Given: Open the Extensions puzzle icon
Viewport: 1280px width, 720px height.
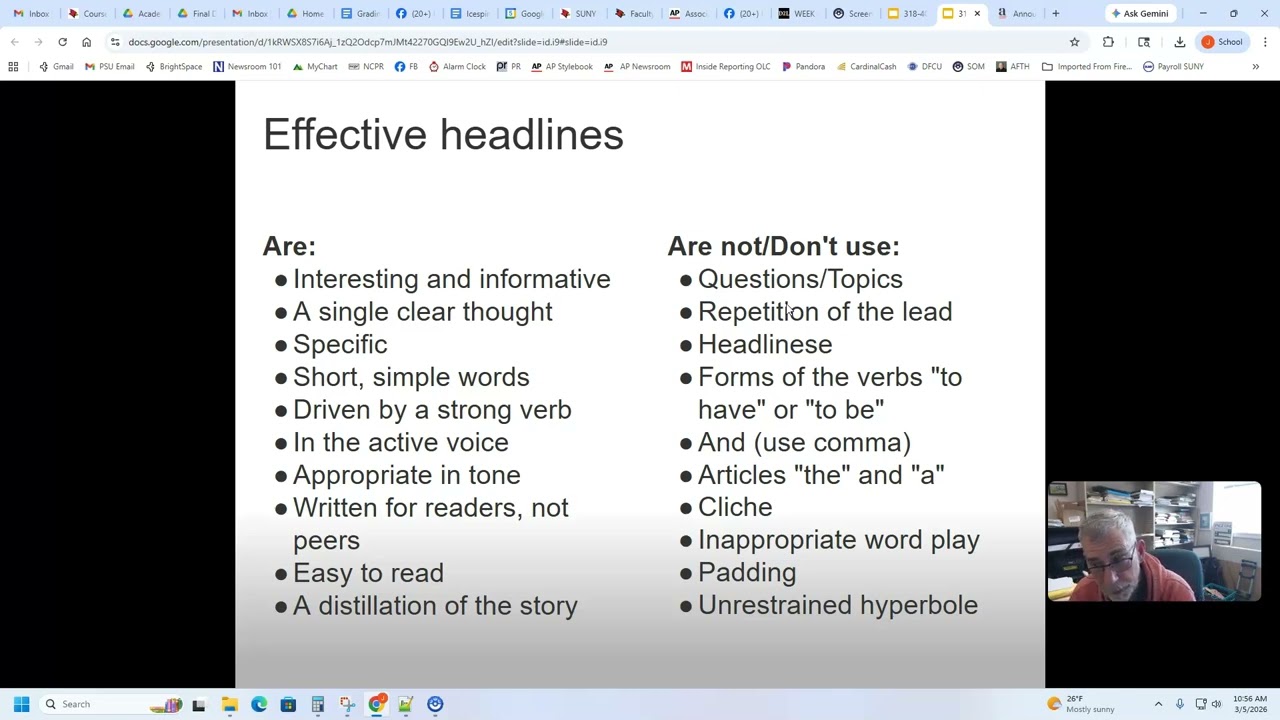Looking at the screenshot, I should coord(1108,42).
